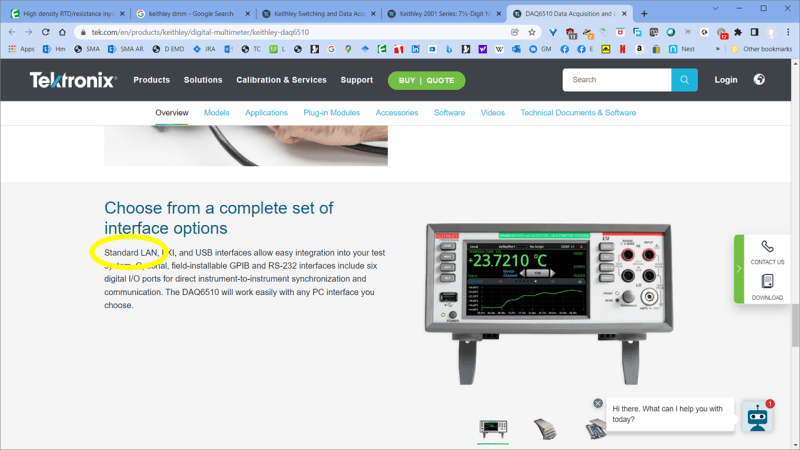Close the DAQ6510 Data Acquisition tab
Viewport: 800px width, 450px height.
[624, 14]
